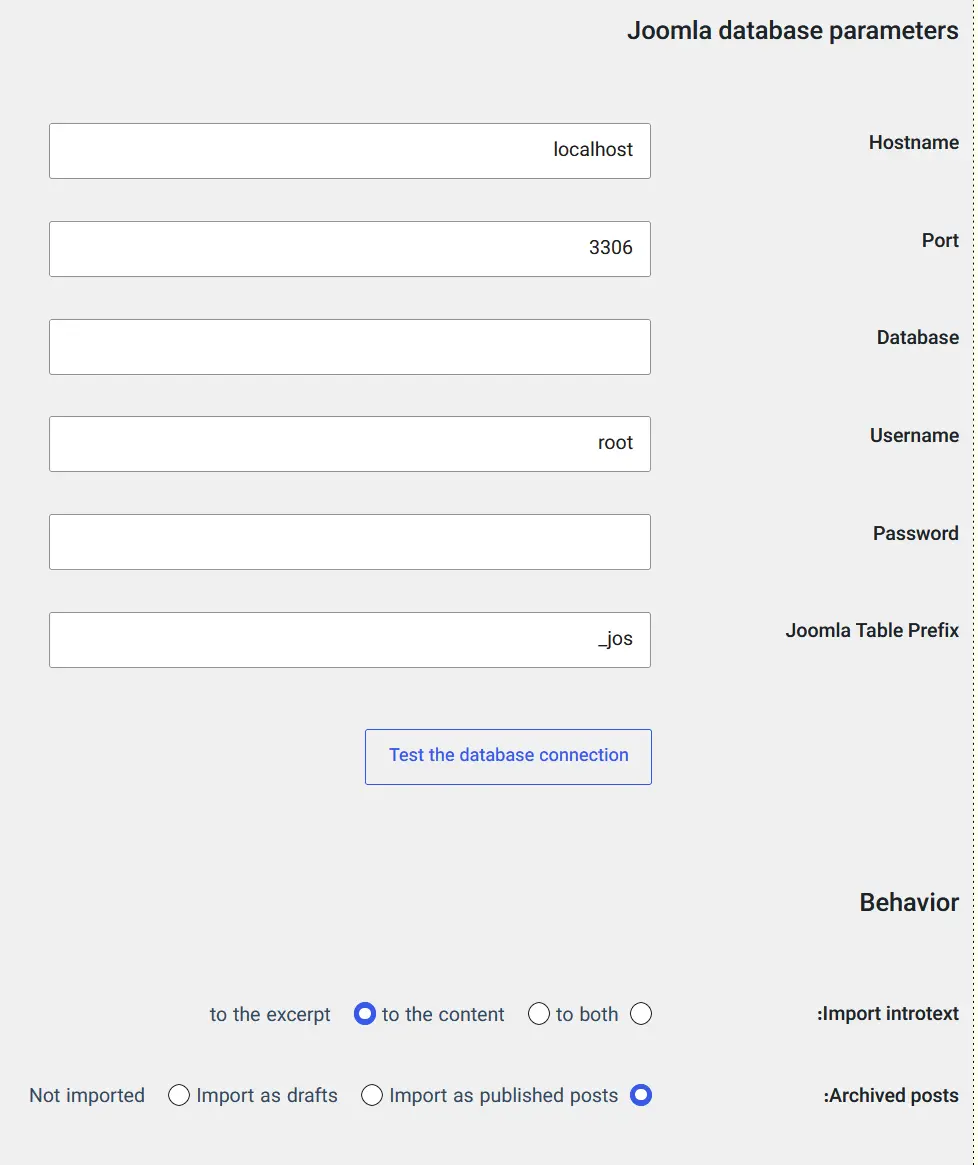Click the selected radio in Archived posts row
This screenshot has width=978, height=1165.
click(641, 1095)
